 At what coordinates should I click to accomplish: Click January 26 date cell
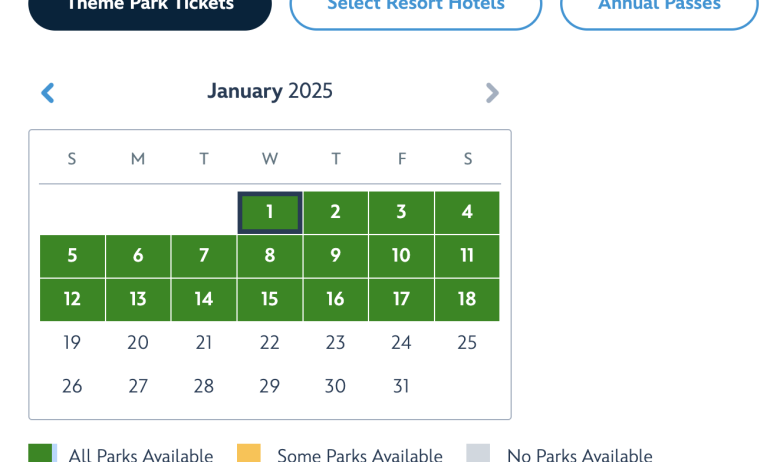(x=72, y=386)
